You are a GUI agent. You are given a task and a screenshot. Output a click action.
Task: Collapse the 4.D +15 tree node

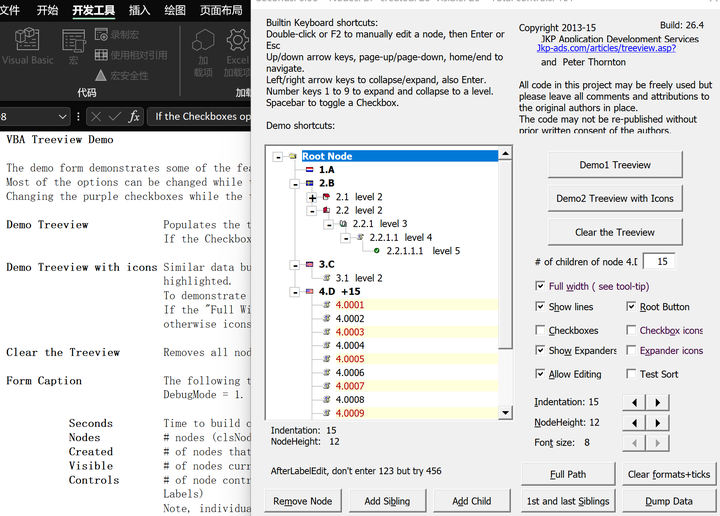pyautogui.click(x=295, y=292)
